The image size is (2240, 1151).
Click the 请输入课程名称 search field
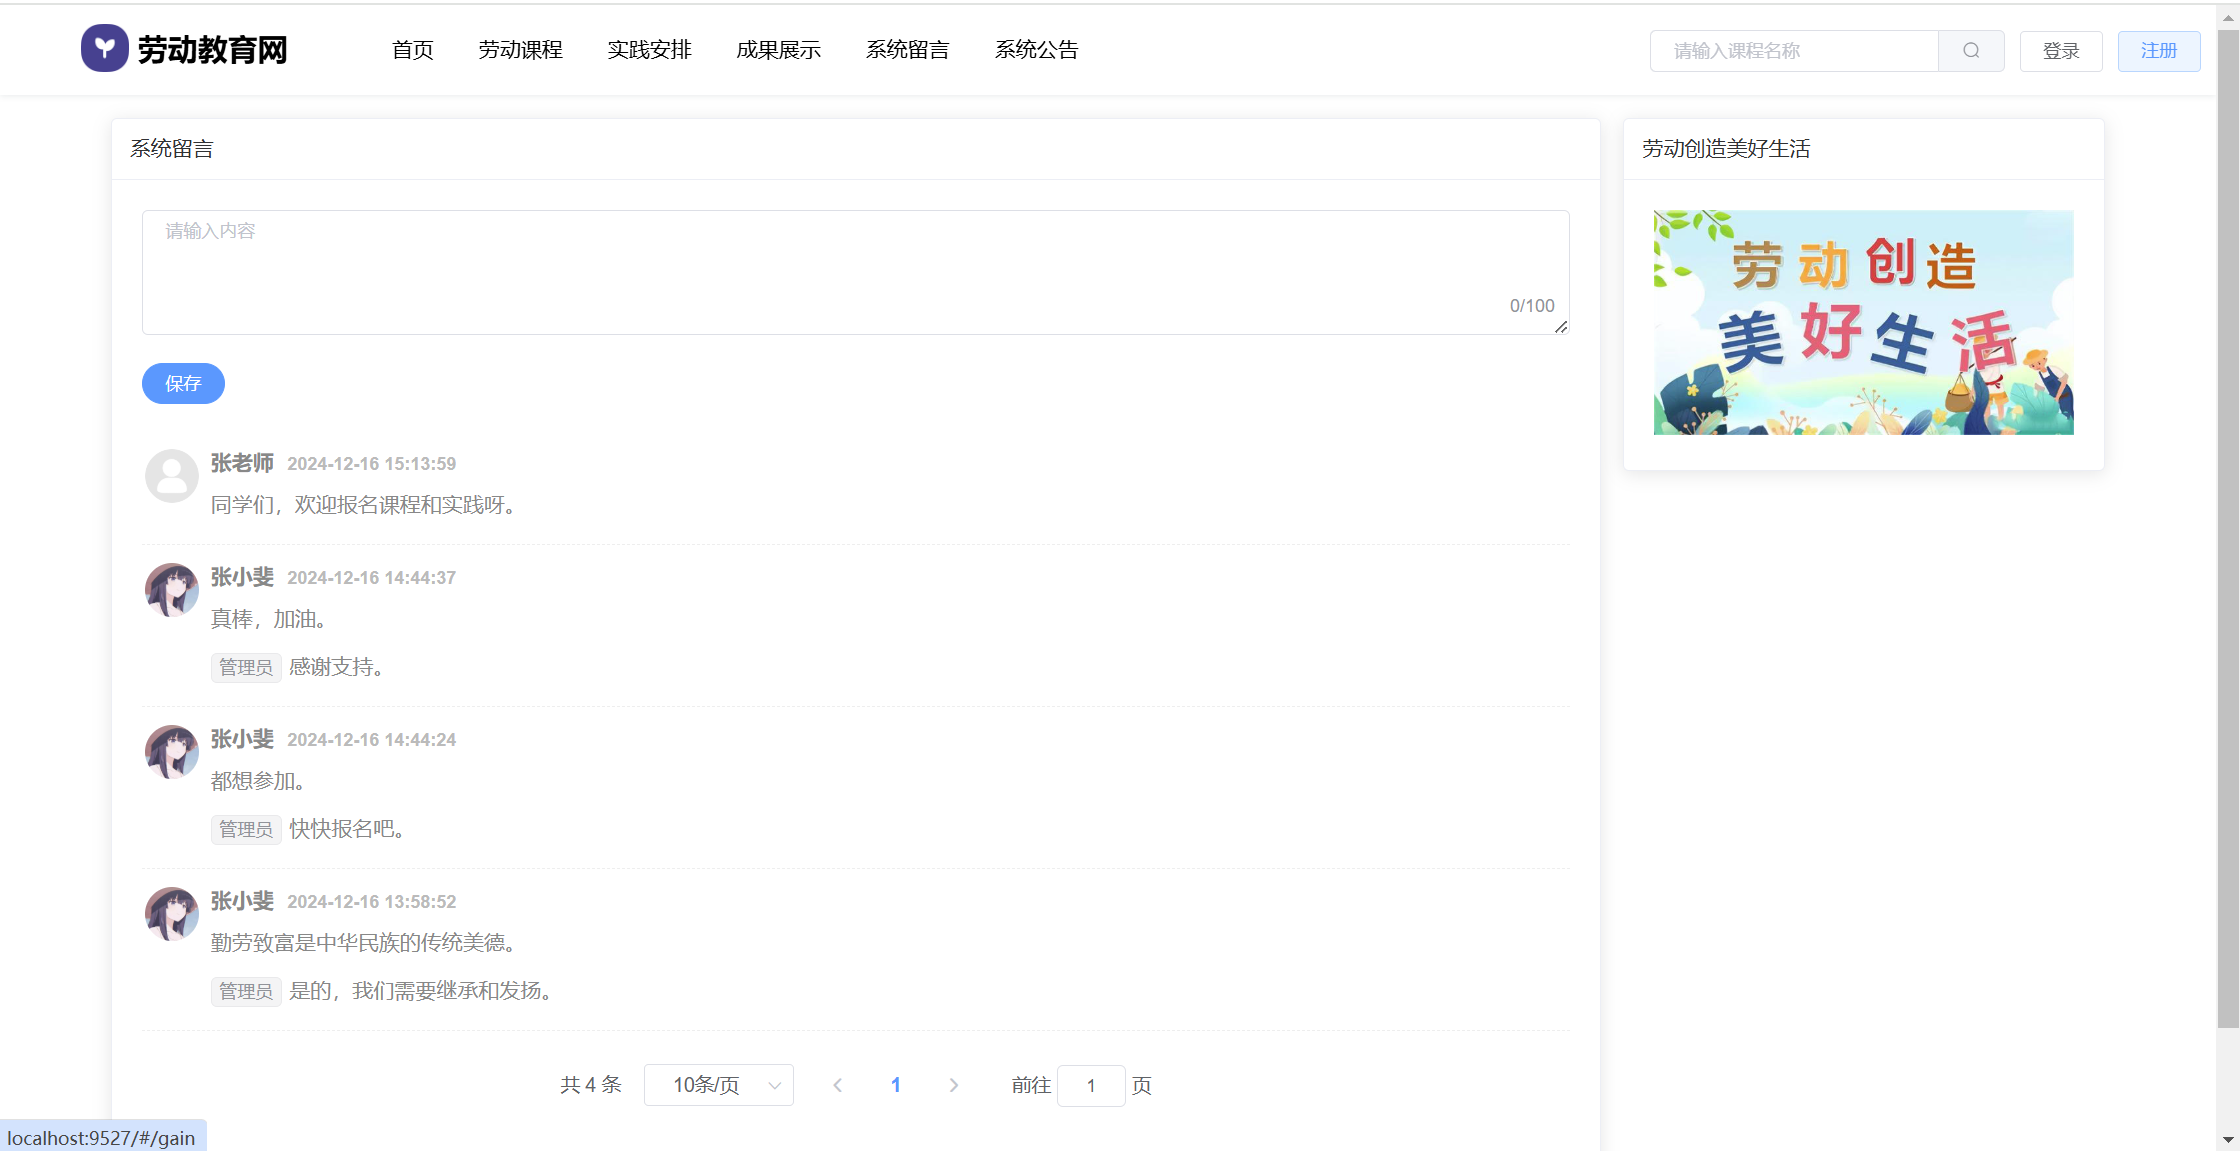click(x=1794, y=51)
